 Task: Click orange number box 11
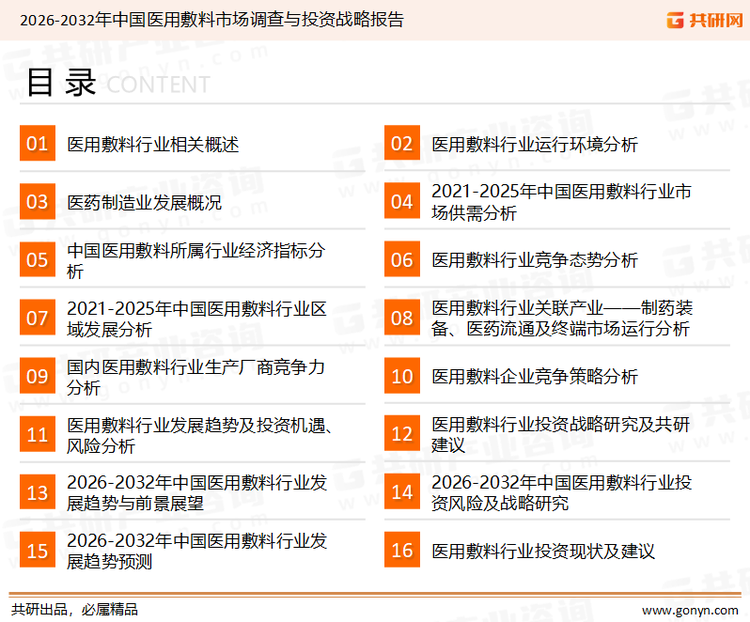tap(37, 434)
